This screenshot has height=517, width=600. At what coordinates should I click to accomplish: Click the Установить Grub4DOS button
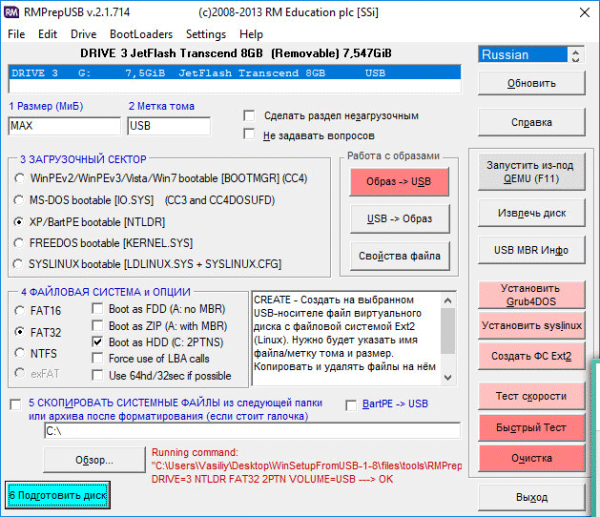tap(532, 295)
